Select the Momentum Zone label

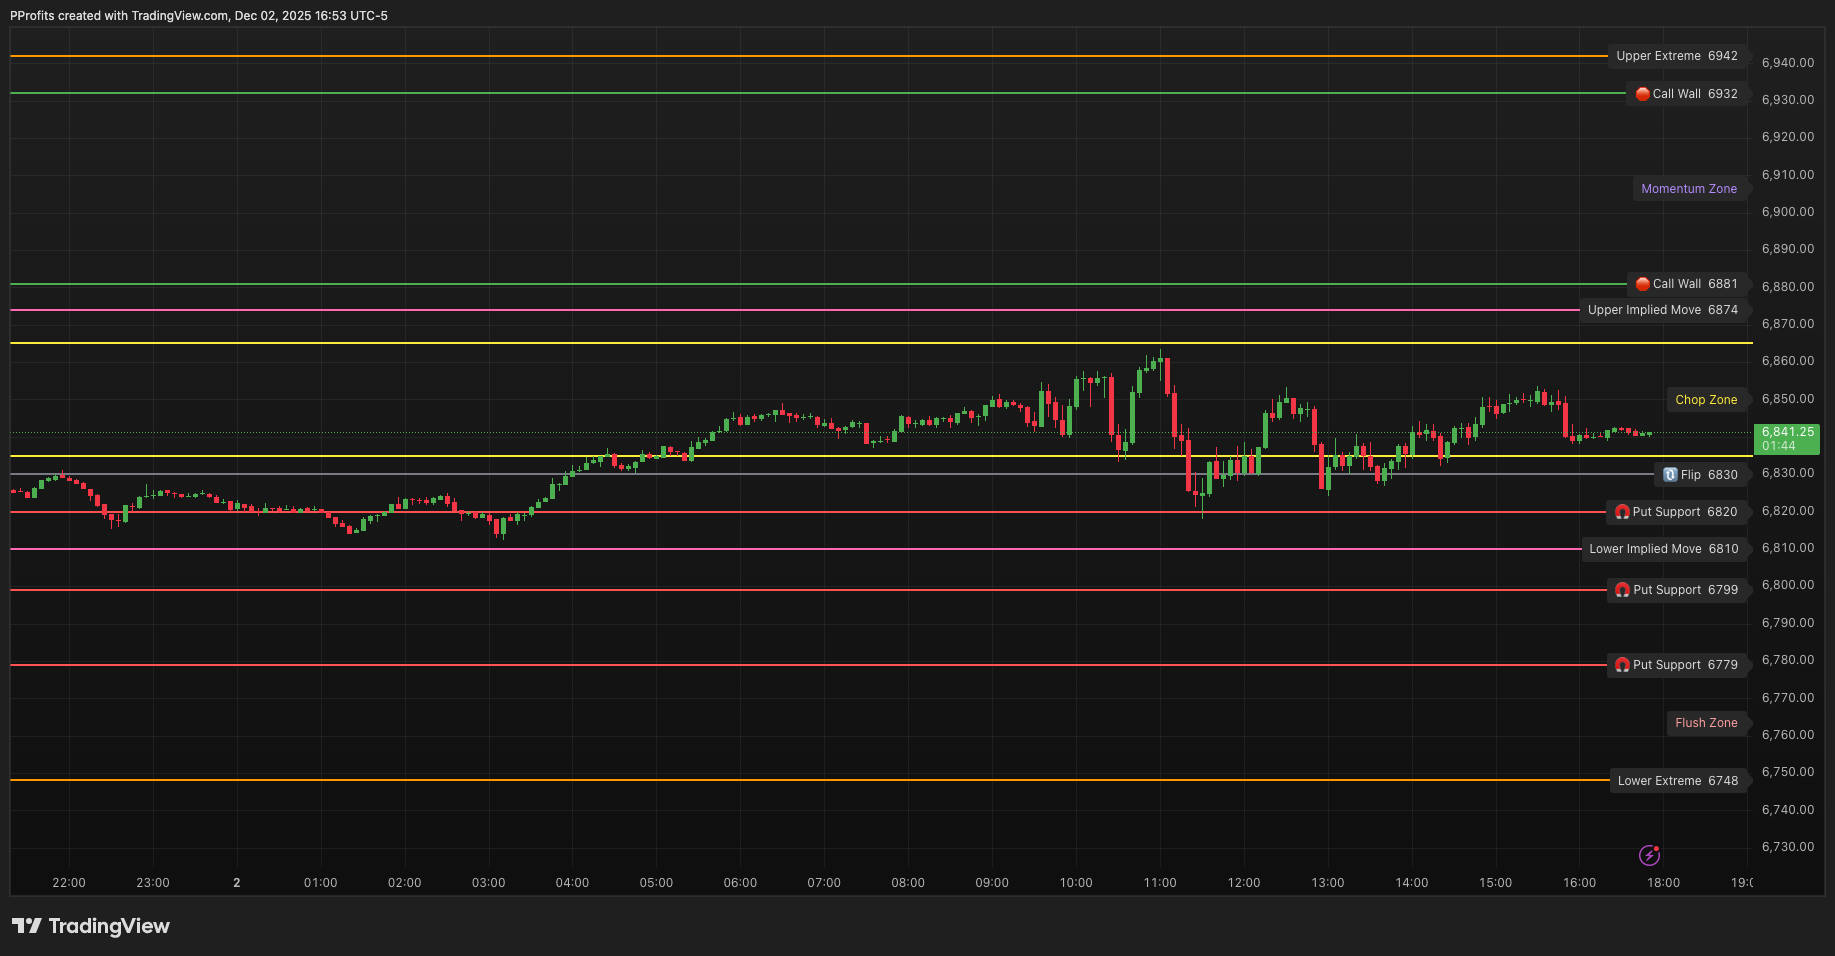click(1690, 188)
